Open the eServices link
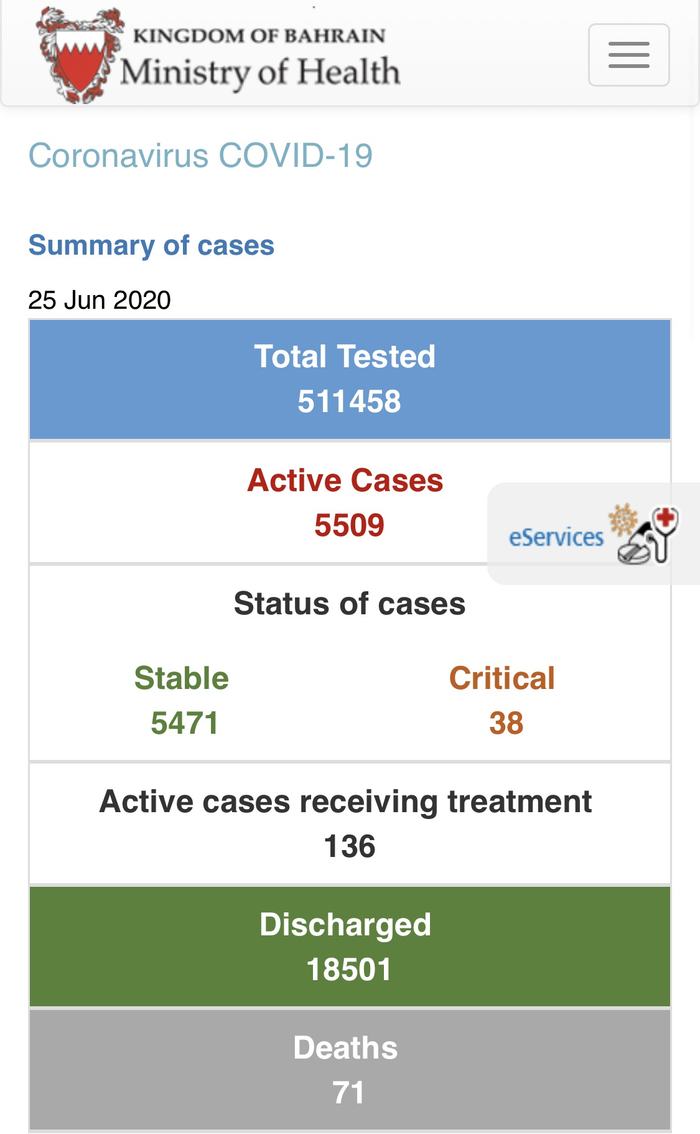 556,537
